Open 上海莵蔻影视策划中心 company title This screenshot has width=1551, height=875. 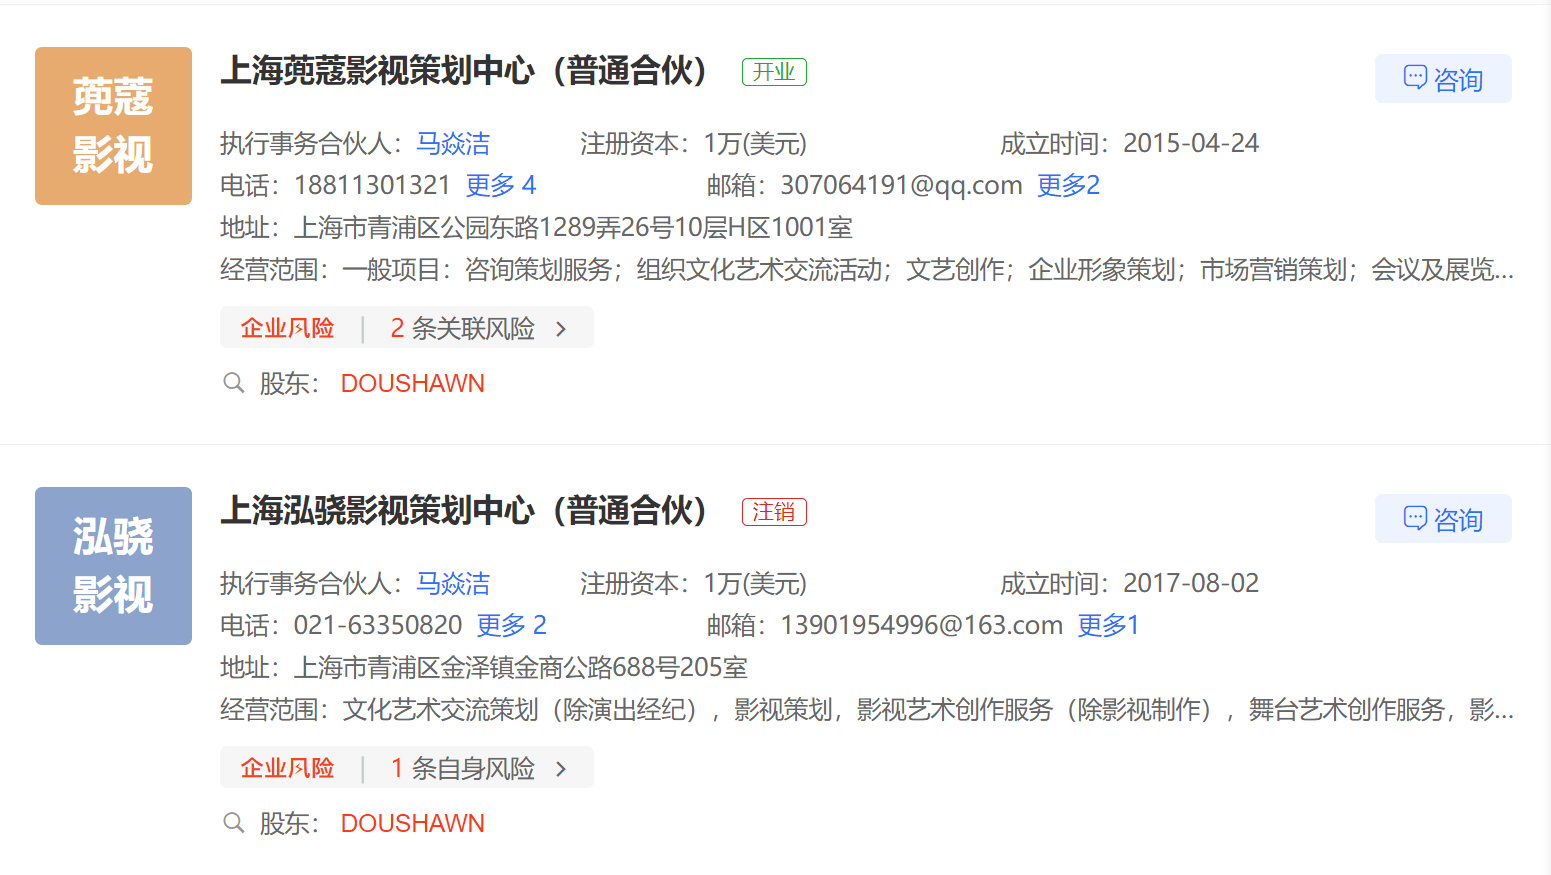click(464, 72)
